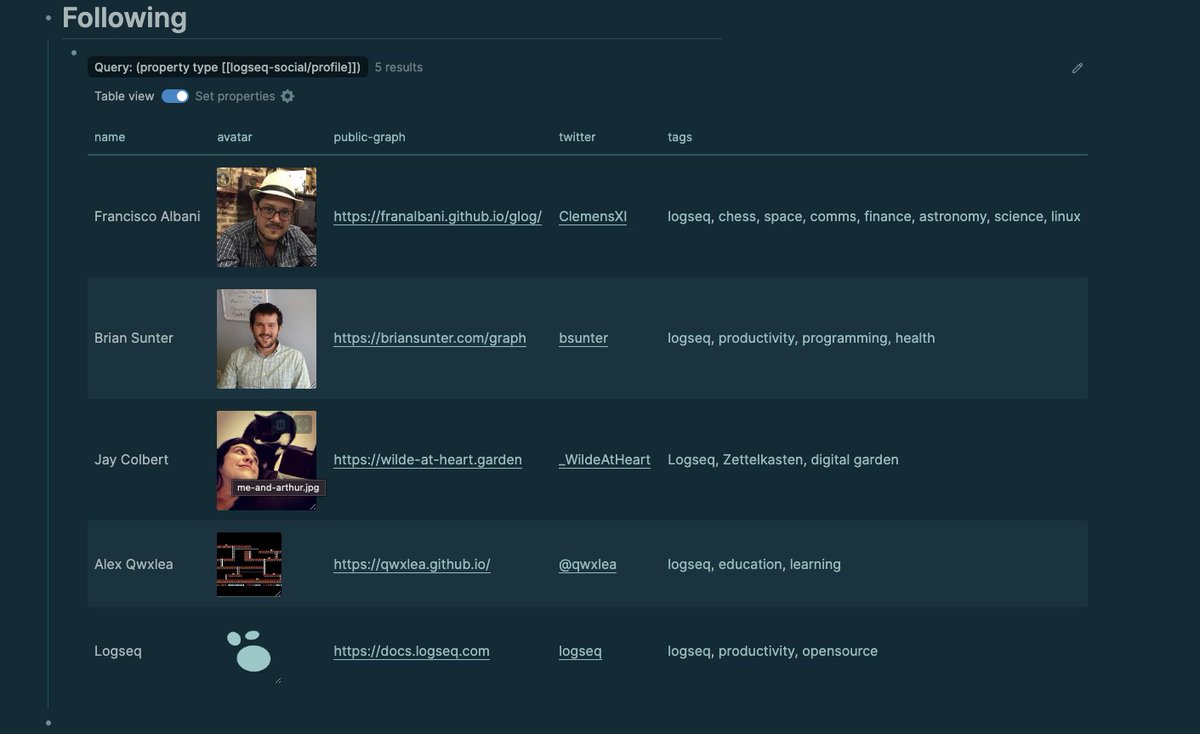The height and width of the screenshot is (734, 1200).
Task: Open the bsunter twitter link
Action: pyautogui.click(x=584, y=338)
